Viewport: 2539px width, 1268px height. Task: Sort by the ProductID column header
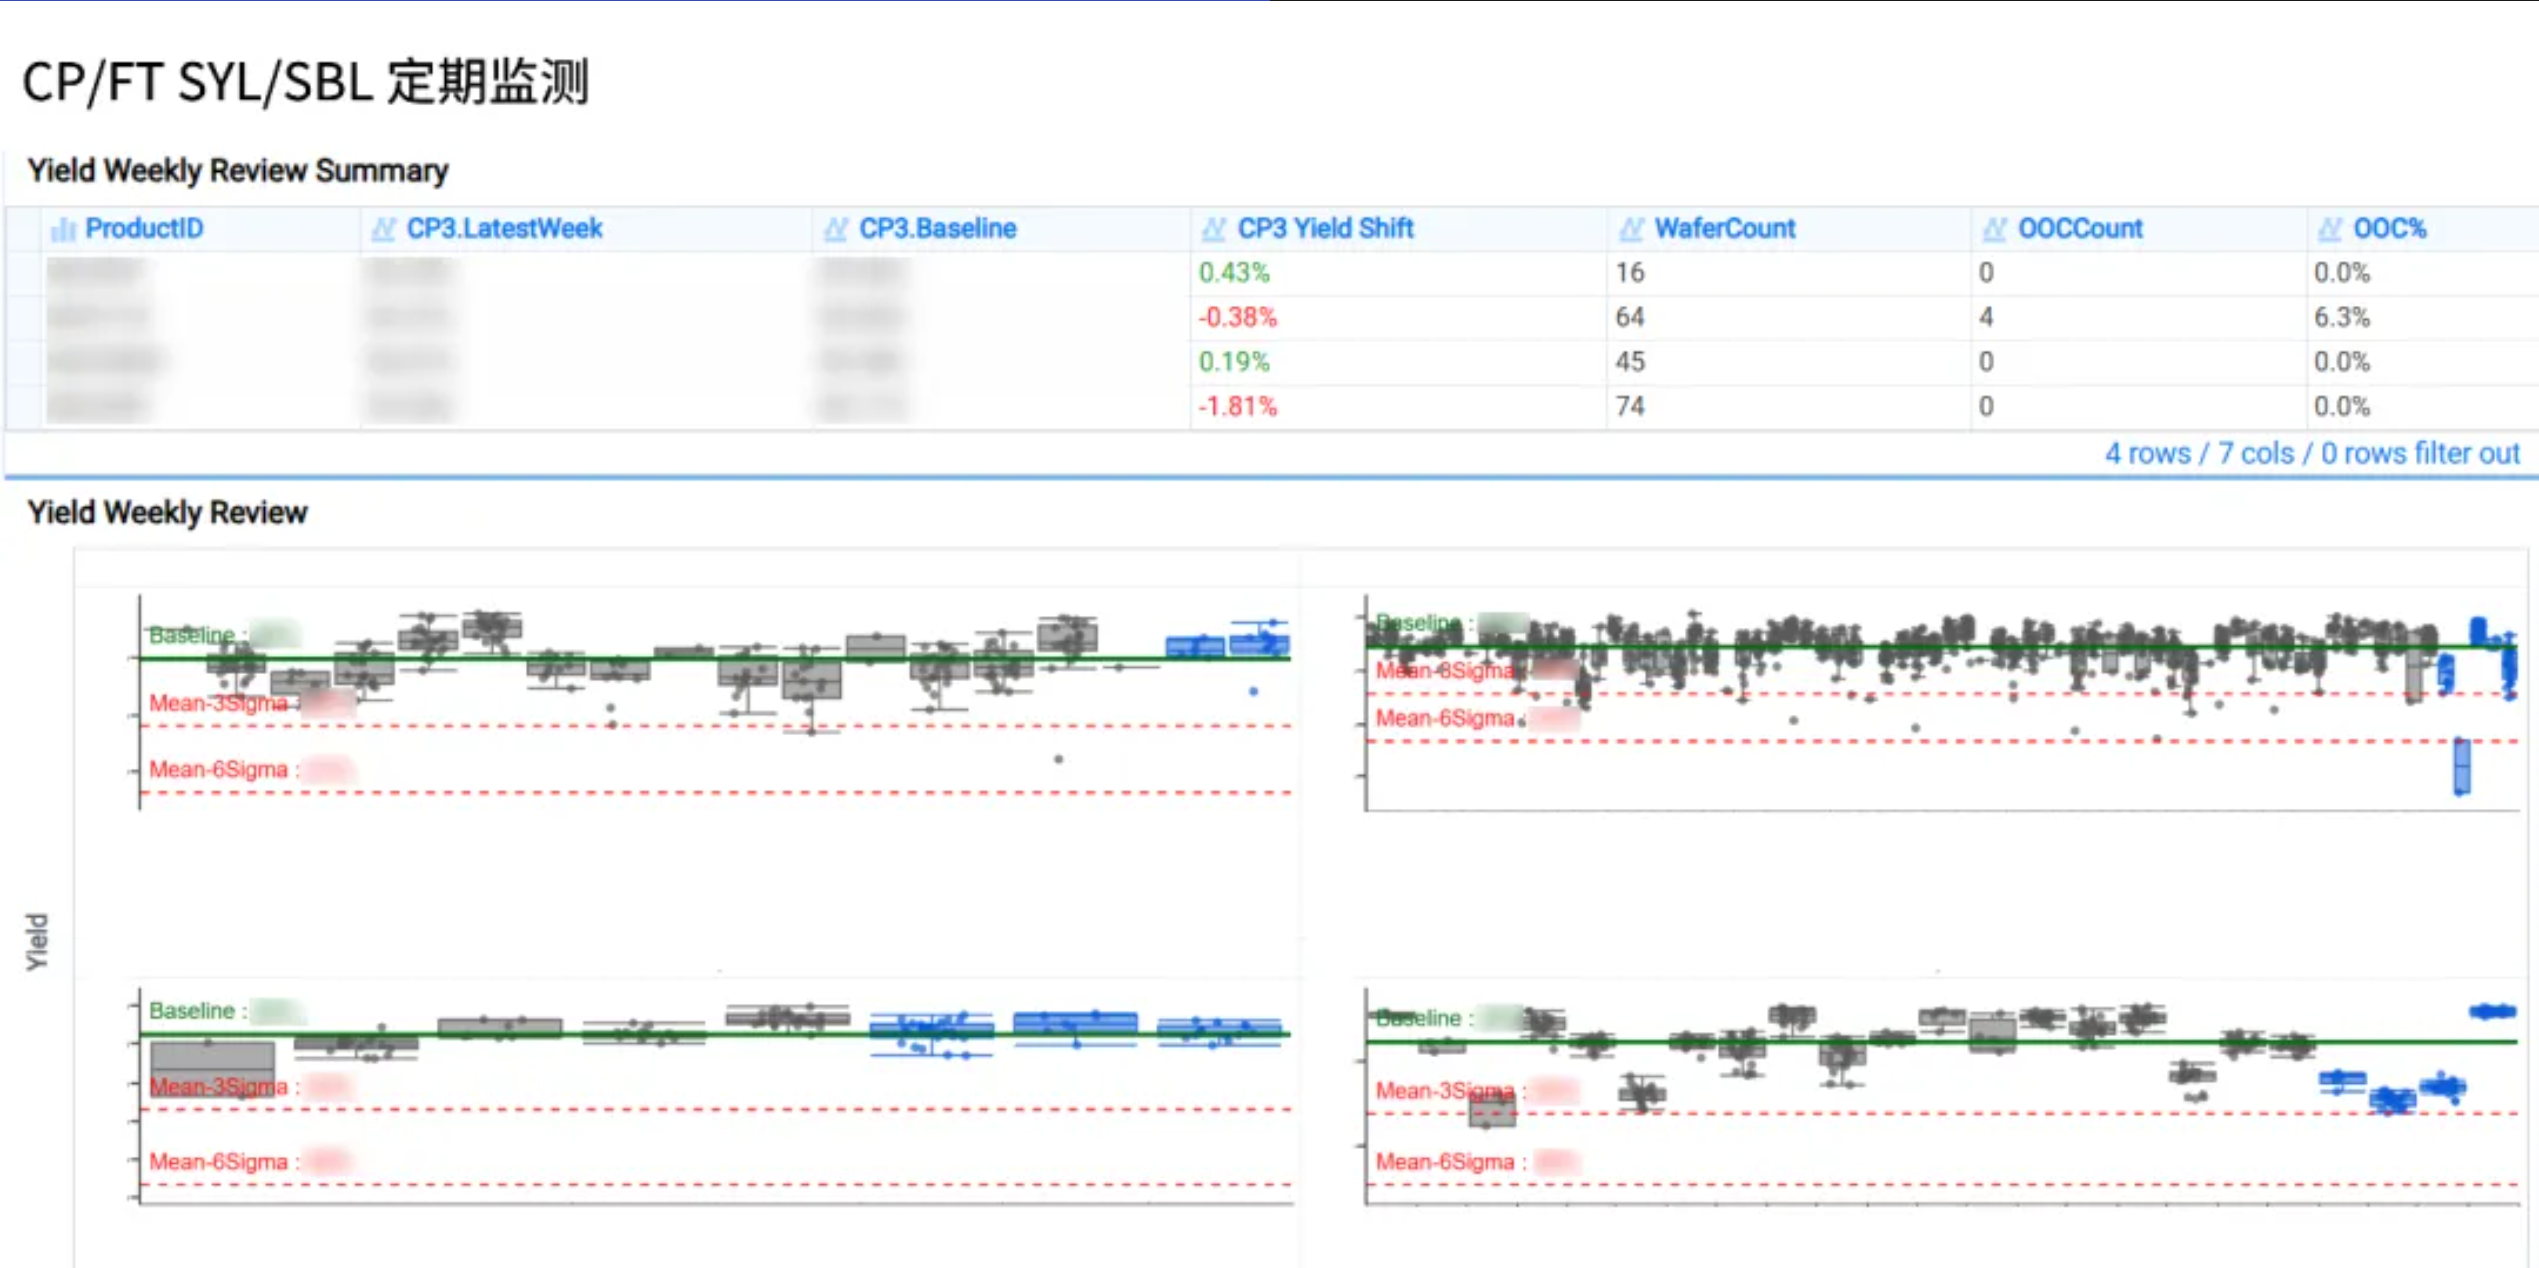144,229
